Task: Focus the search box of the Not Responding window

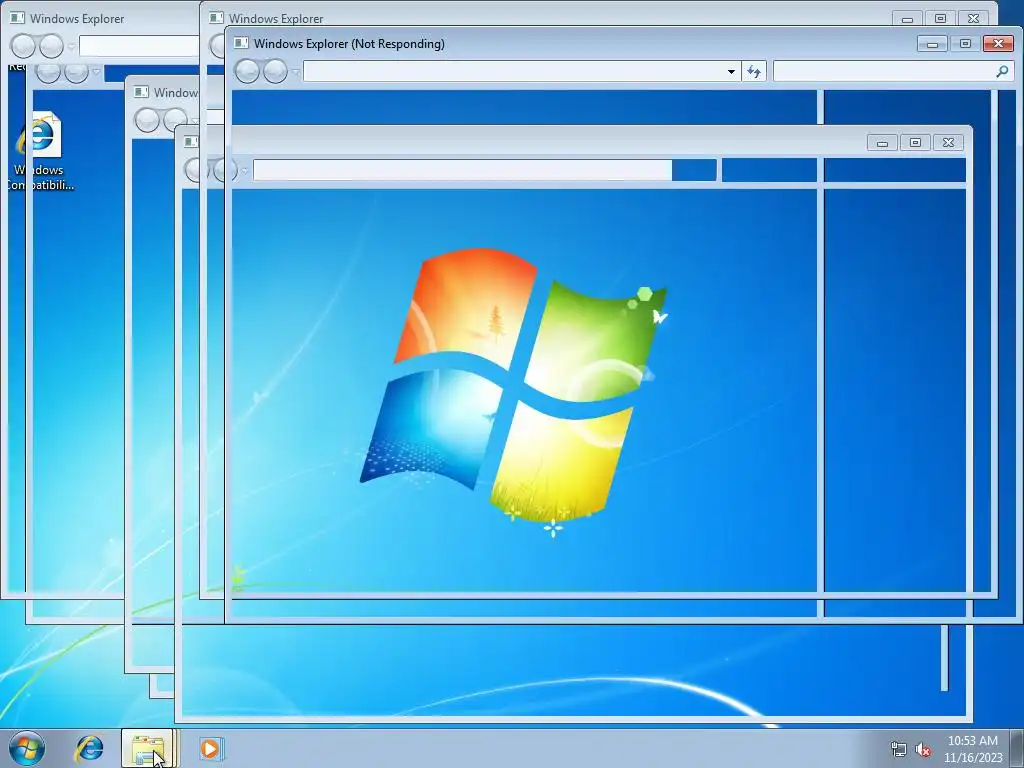Action: tap(892, 71)
